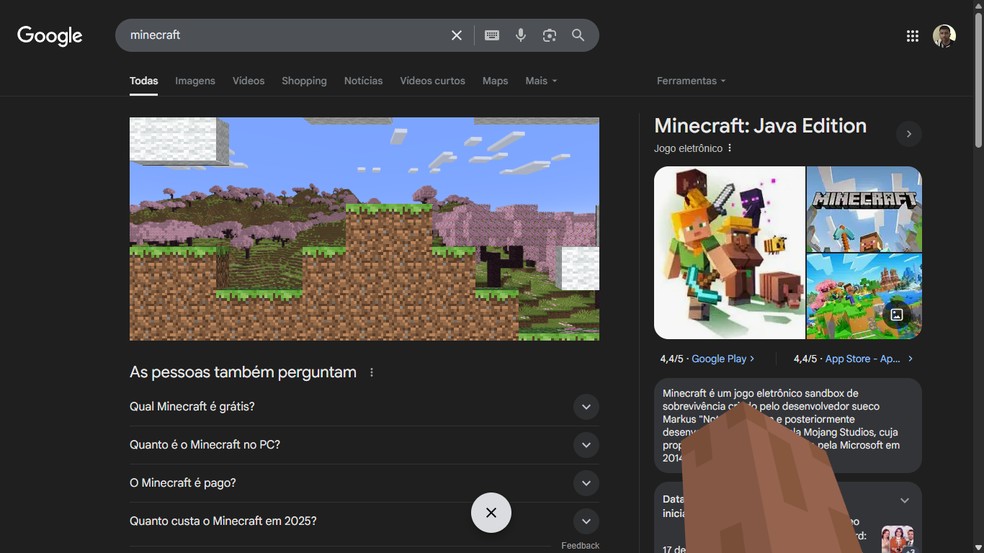Viewport: 984px width, 553px height.
Task: Click the Minecraft description text card
Action: (x=788, y=426)
